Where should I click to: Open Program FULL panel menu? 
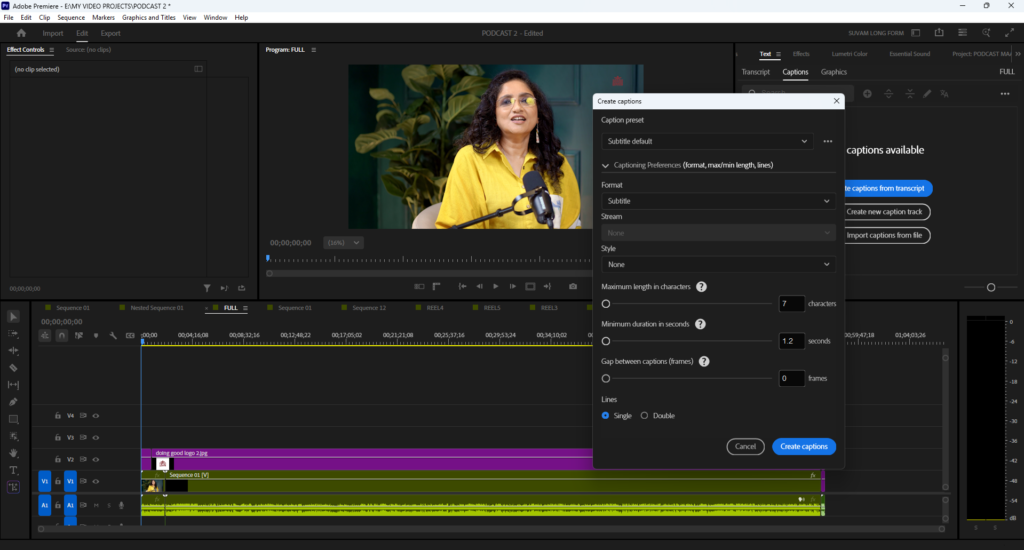[313, 50]
